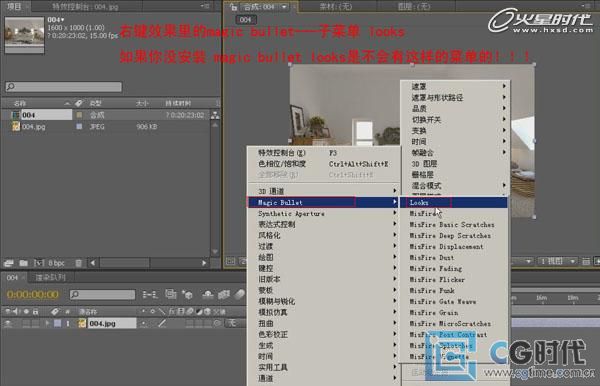The height and width of the screenshot is (386, 600).
Task: Click the composition mini-flowchart icon in timeline
Action: point(150,294)
